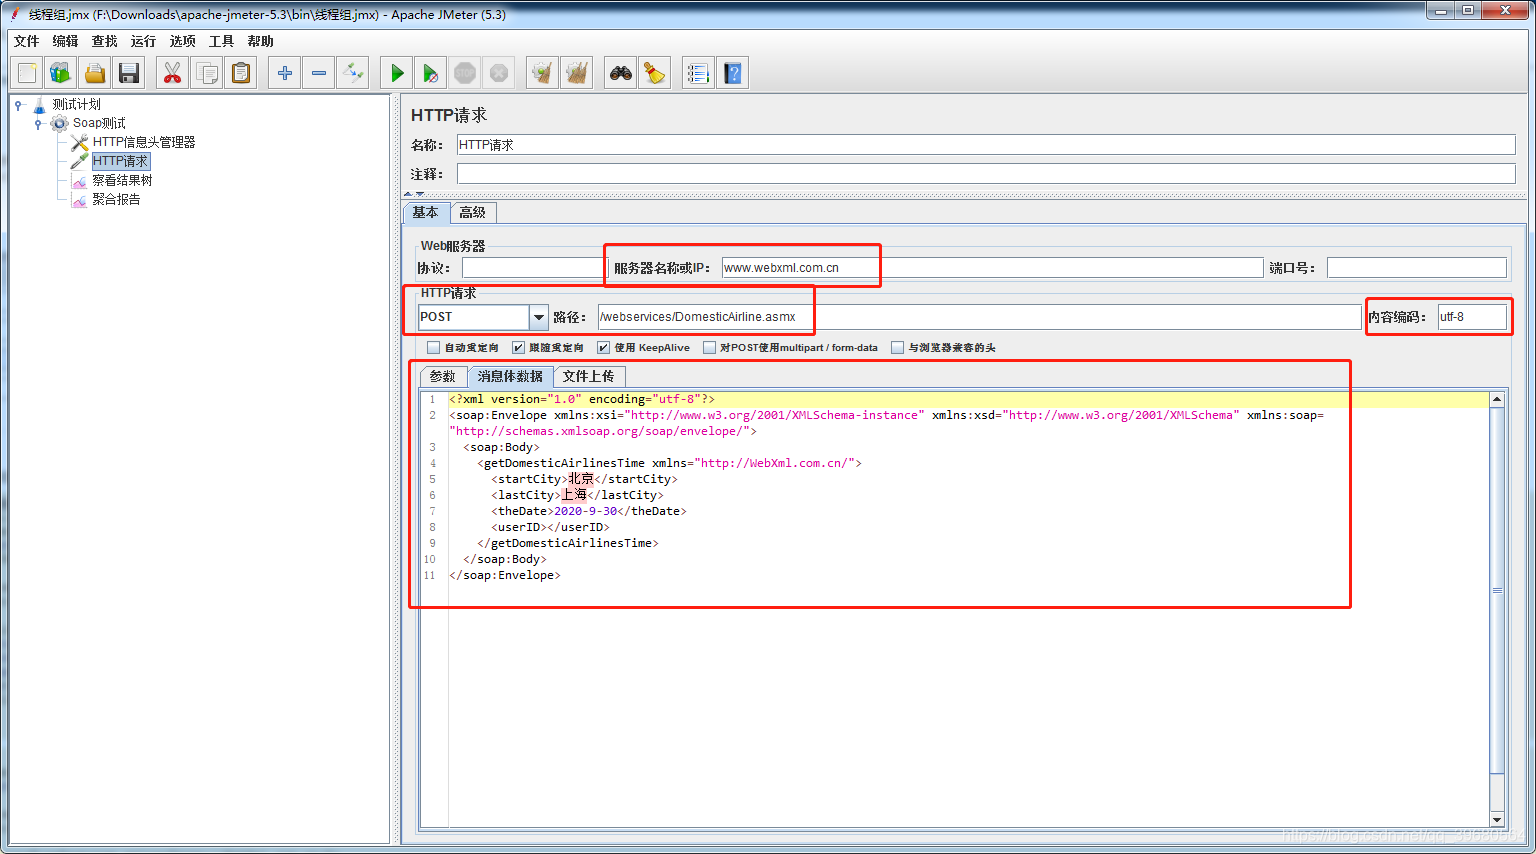Switch to the 基本 tab
This screenshot has height=854, width=1536.
point(426,212)
